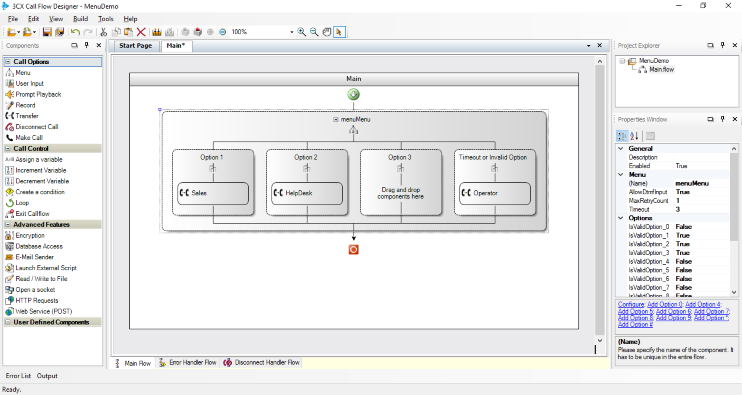Click the Zoom Out magnifier icon
742x395 pixels.
[x=314, y=32]
